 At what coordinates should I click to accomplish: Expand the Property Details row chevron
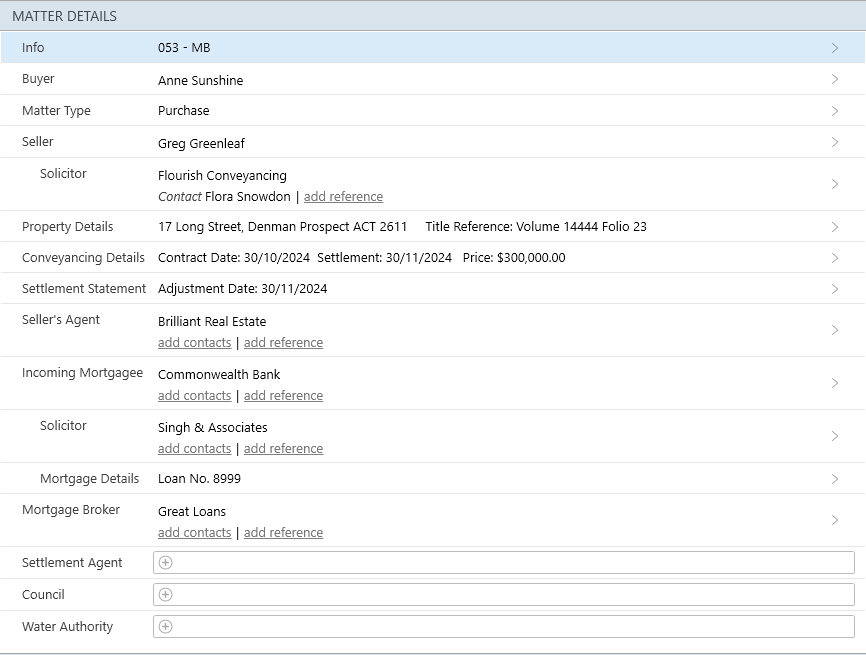point(835,227)
